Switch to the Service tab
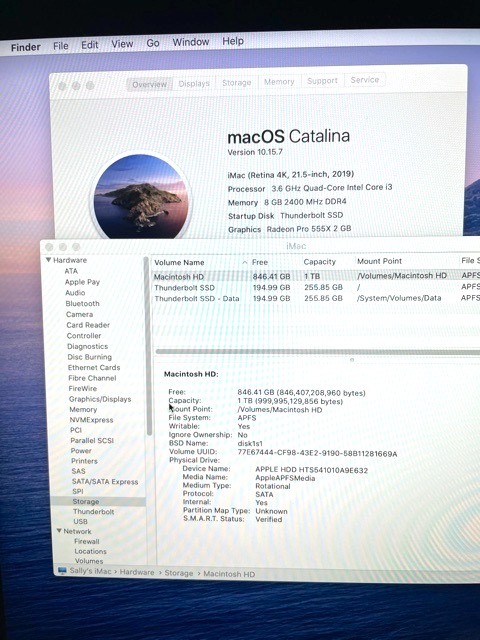Image resolution: width=480 pixels, height=640 pixels. 364,80
